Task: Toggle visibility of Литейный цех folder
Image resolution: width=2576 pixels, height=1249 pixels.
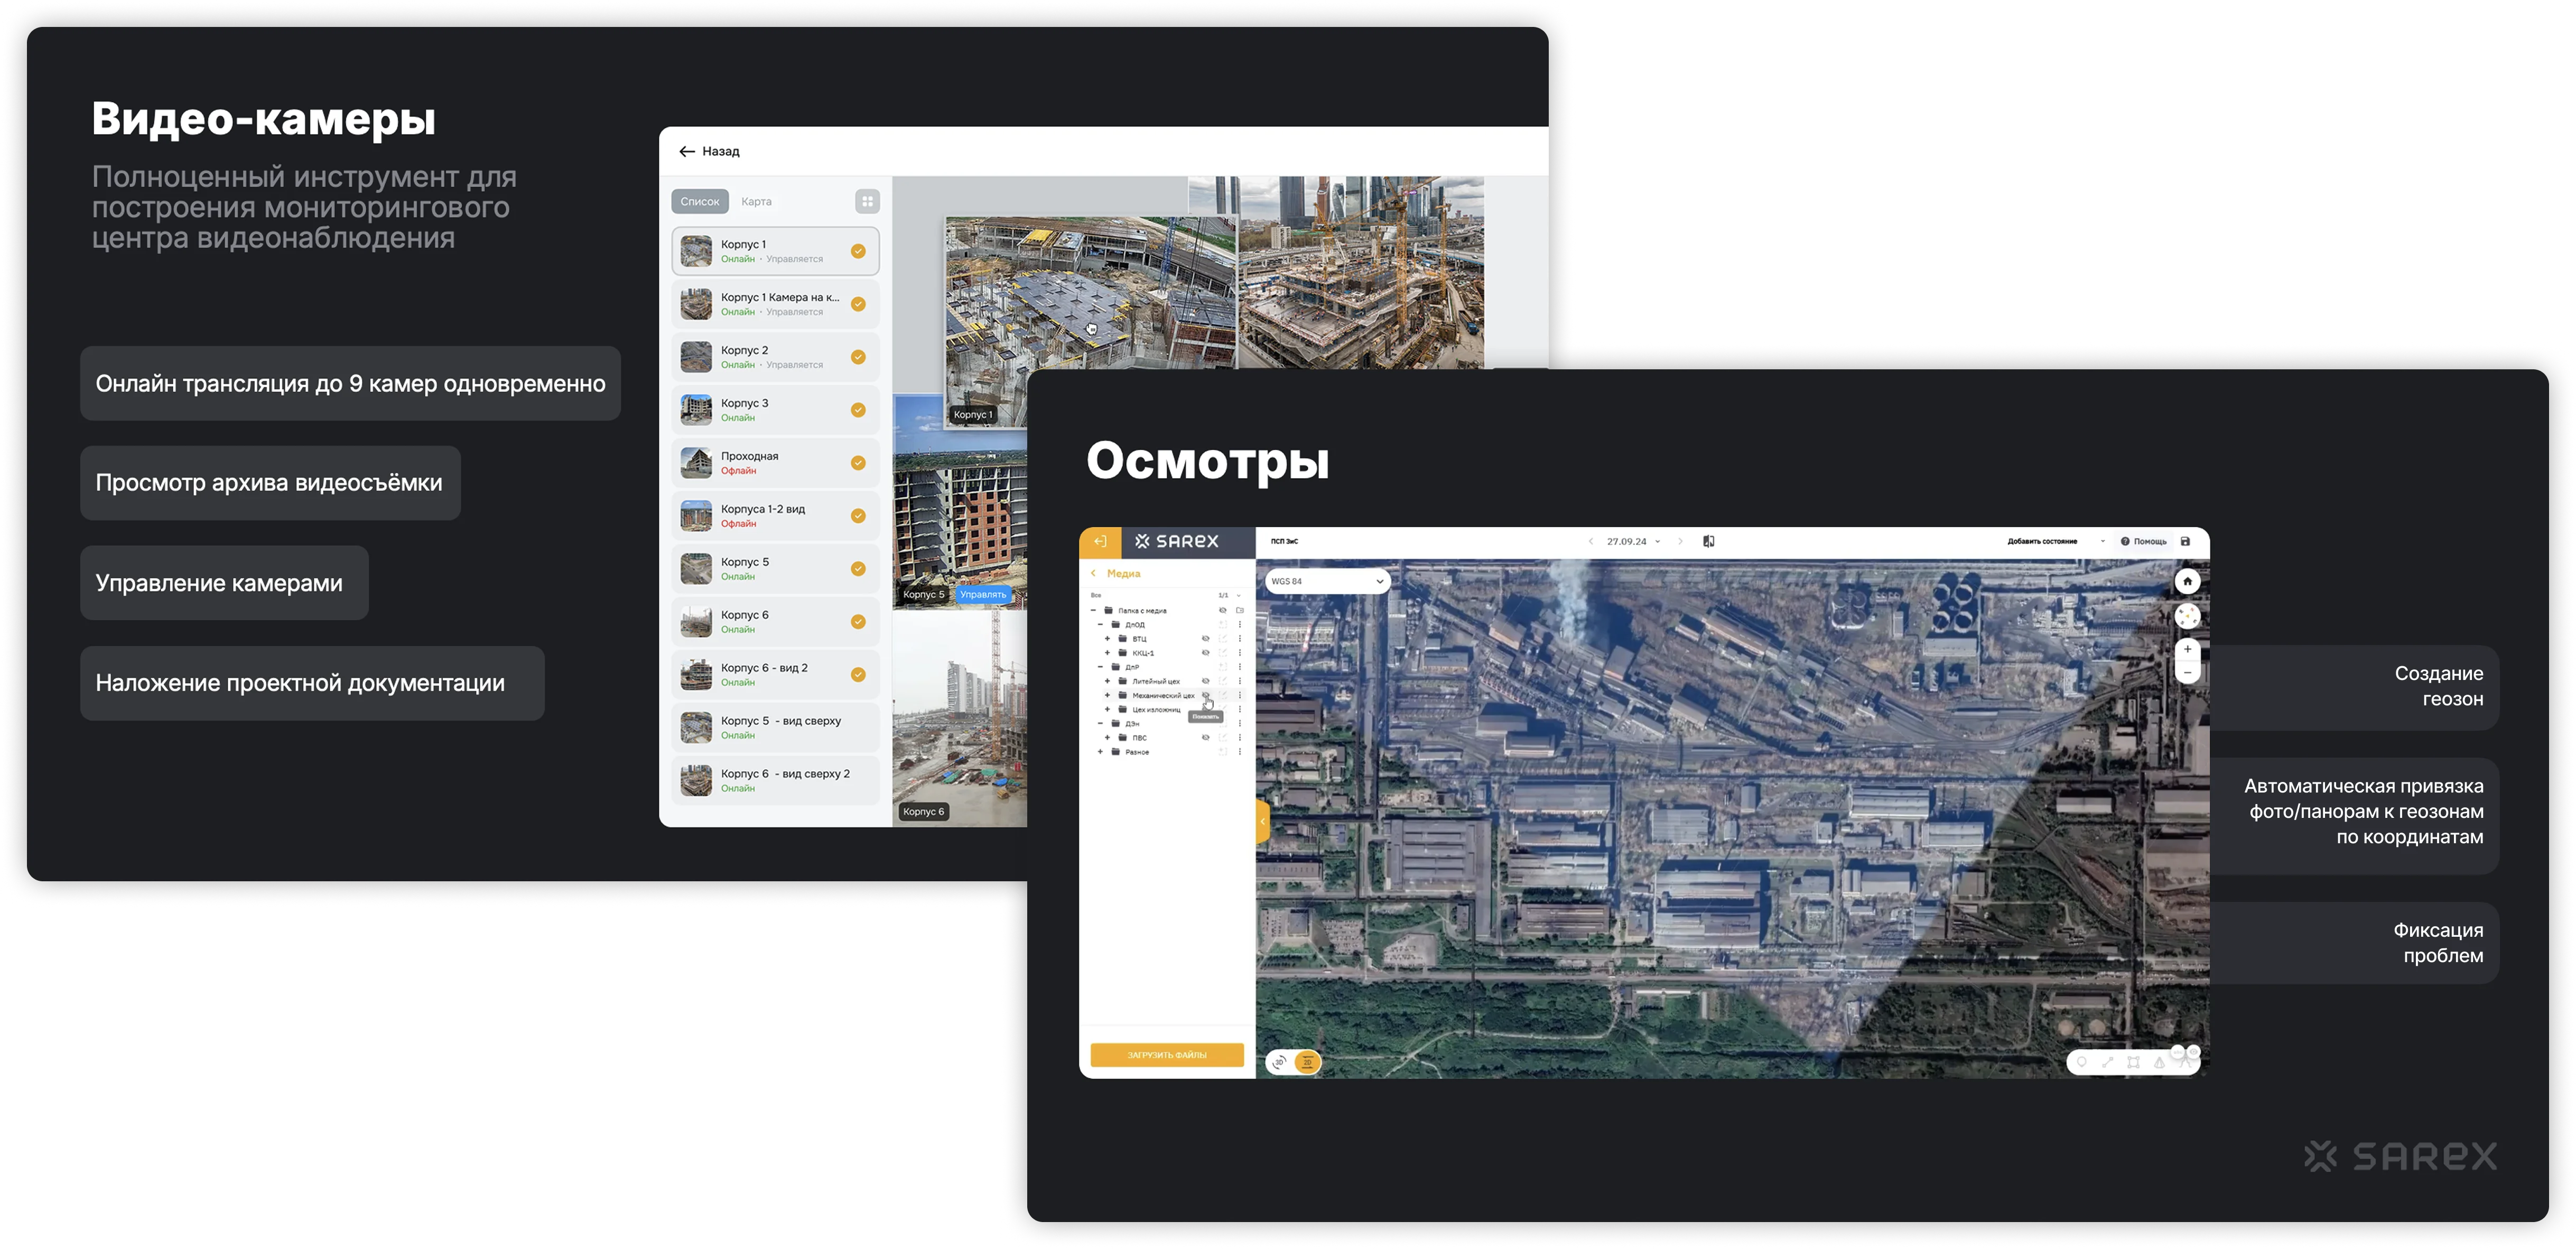Action: click(1205, 681)
